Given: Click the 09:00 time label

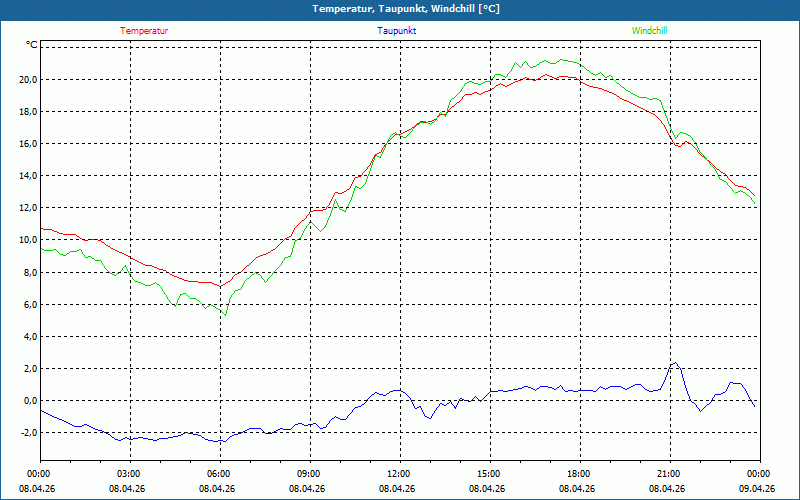Looking at the screenshot, I should click(308, 474).
